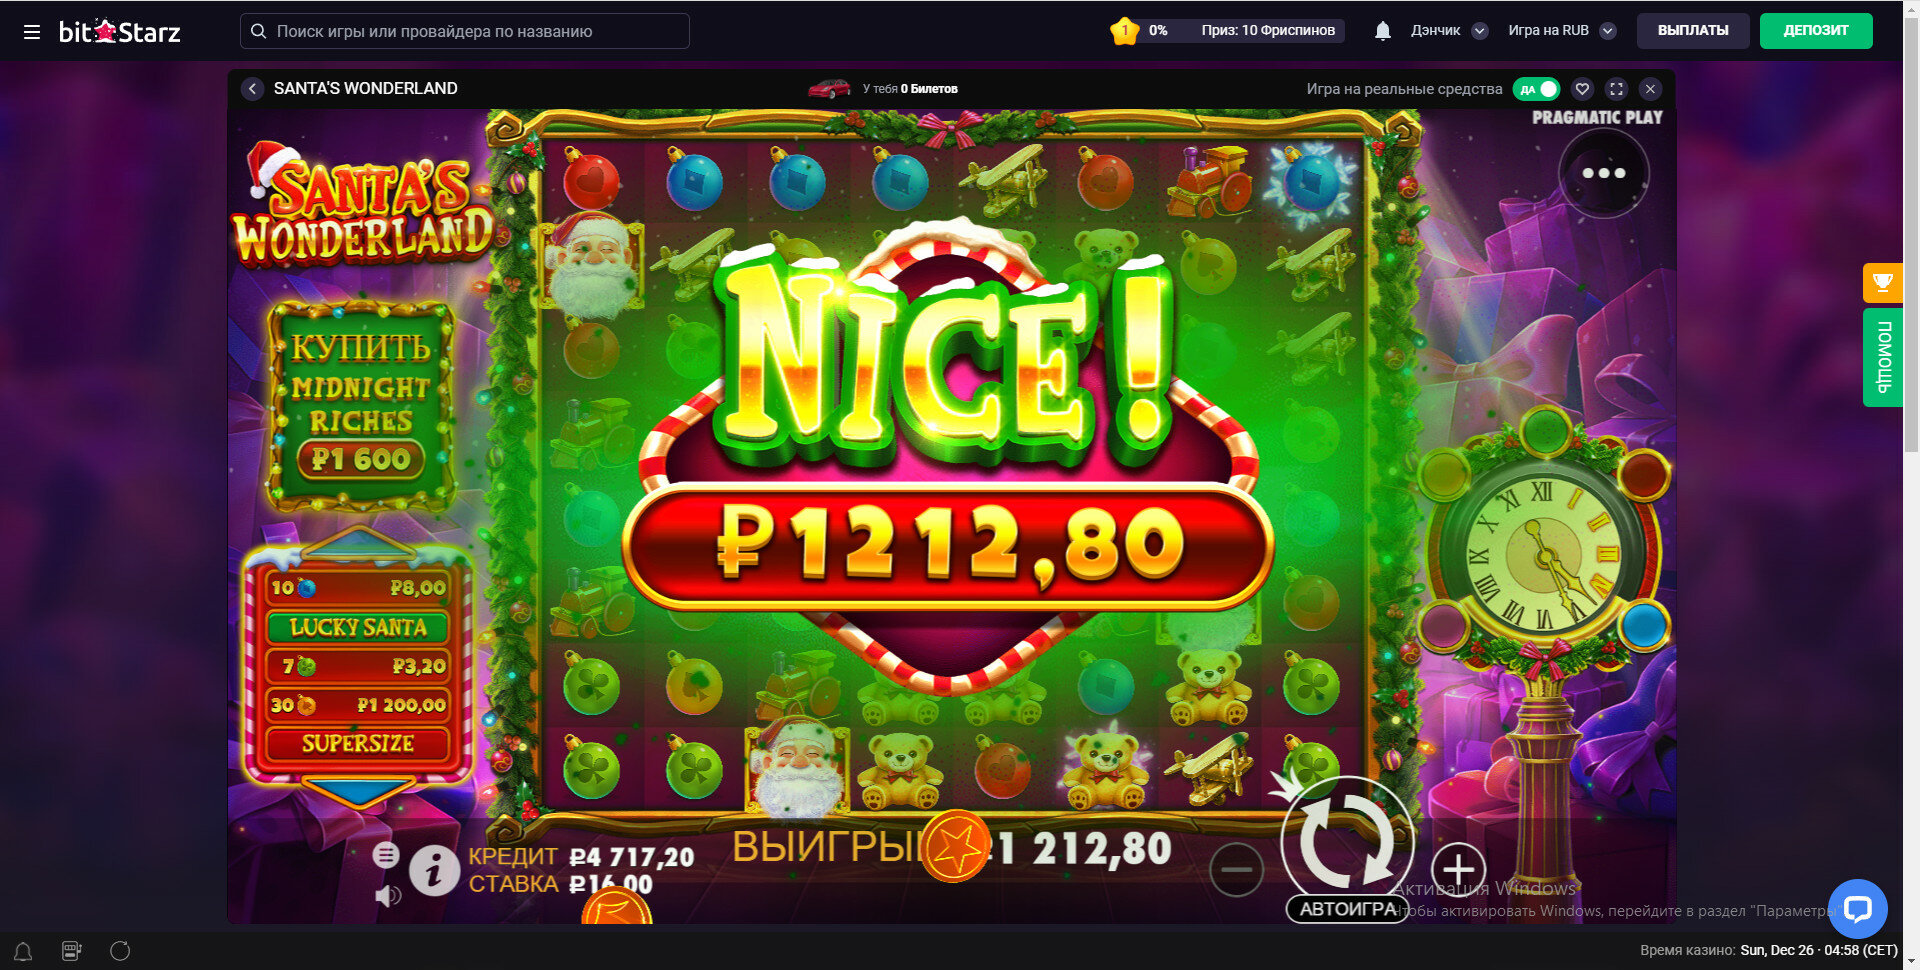
Task: Click the game search input field
Action: tap(465, 31)
